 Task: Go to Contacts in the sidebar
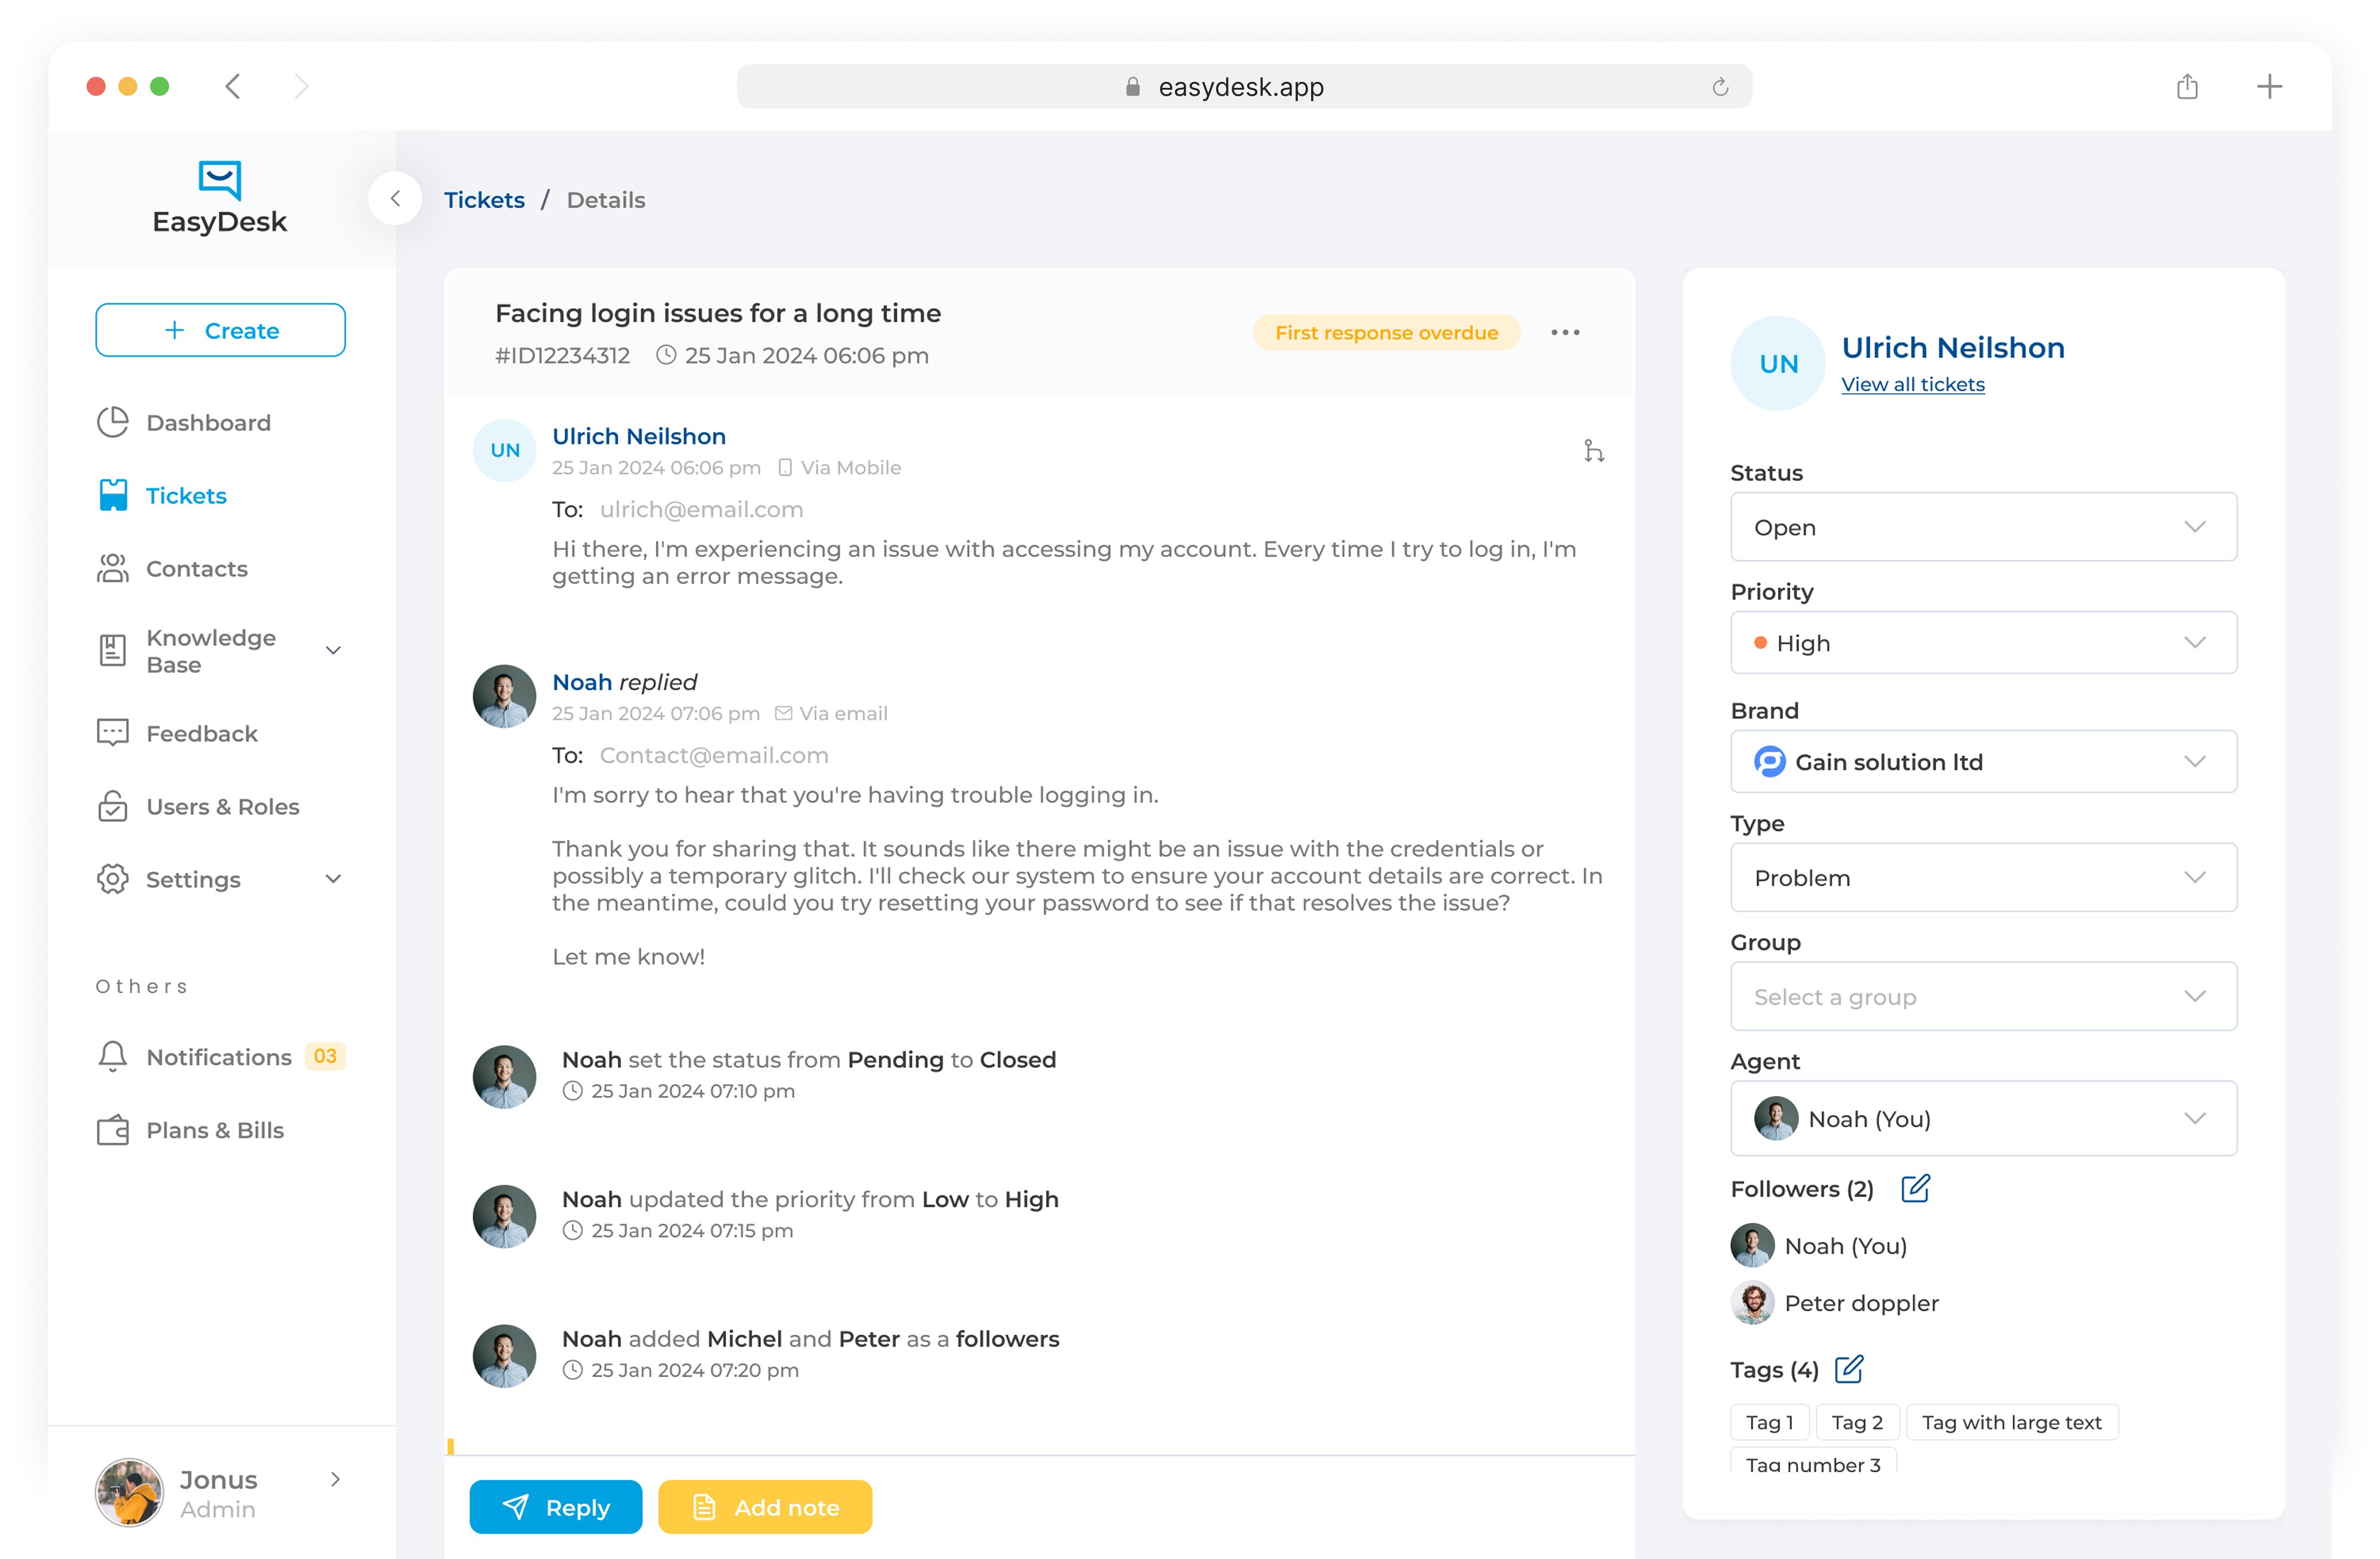point(196,569)
